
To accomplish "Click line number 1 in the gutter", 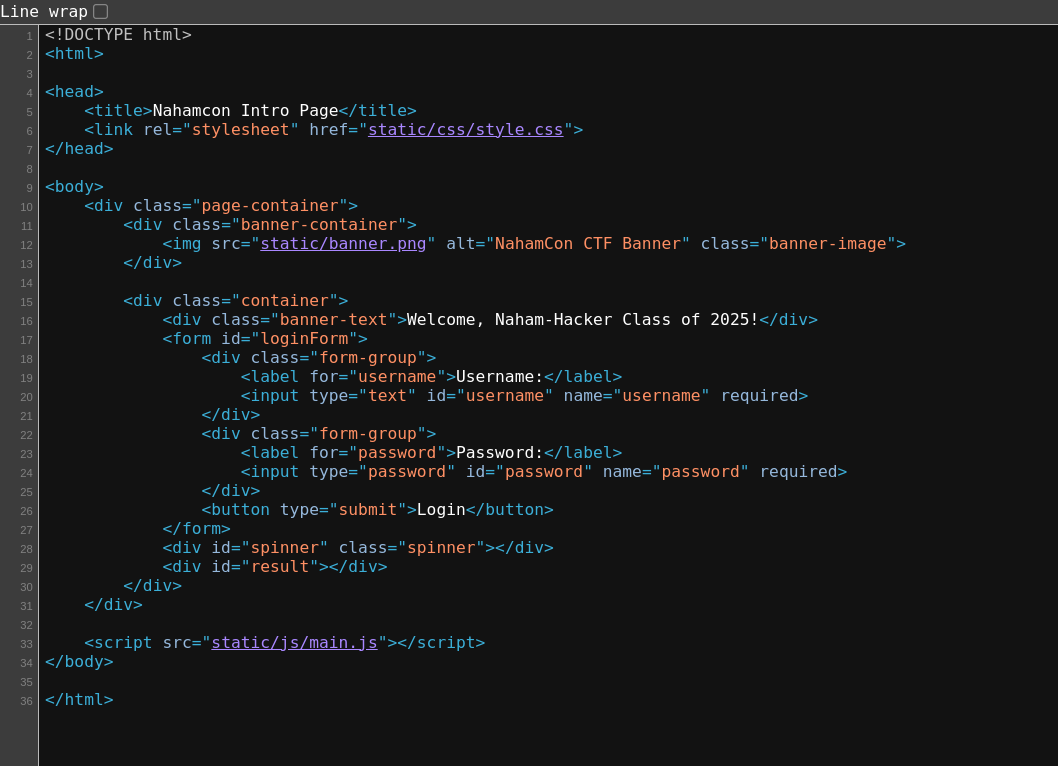I will pyautogui.click(x=29, y=36).
